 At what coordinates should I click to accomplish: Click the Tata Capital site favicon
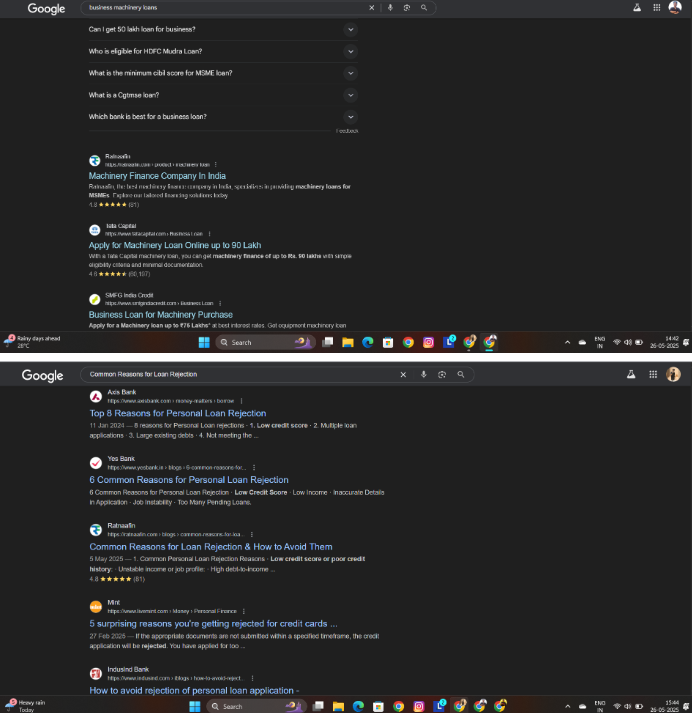95,230
